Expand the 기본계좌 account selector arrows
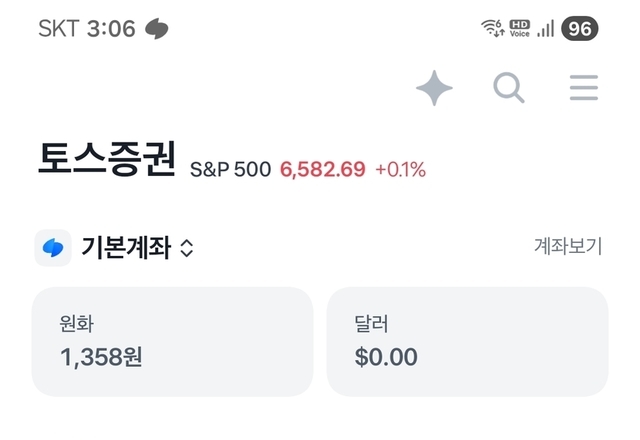 [186, 249]
